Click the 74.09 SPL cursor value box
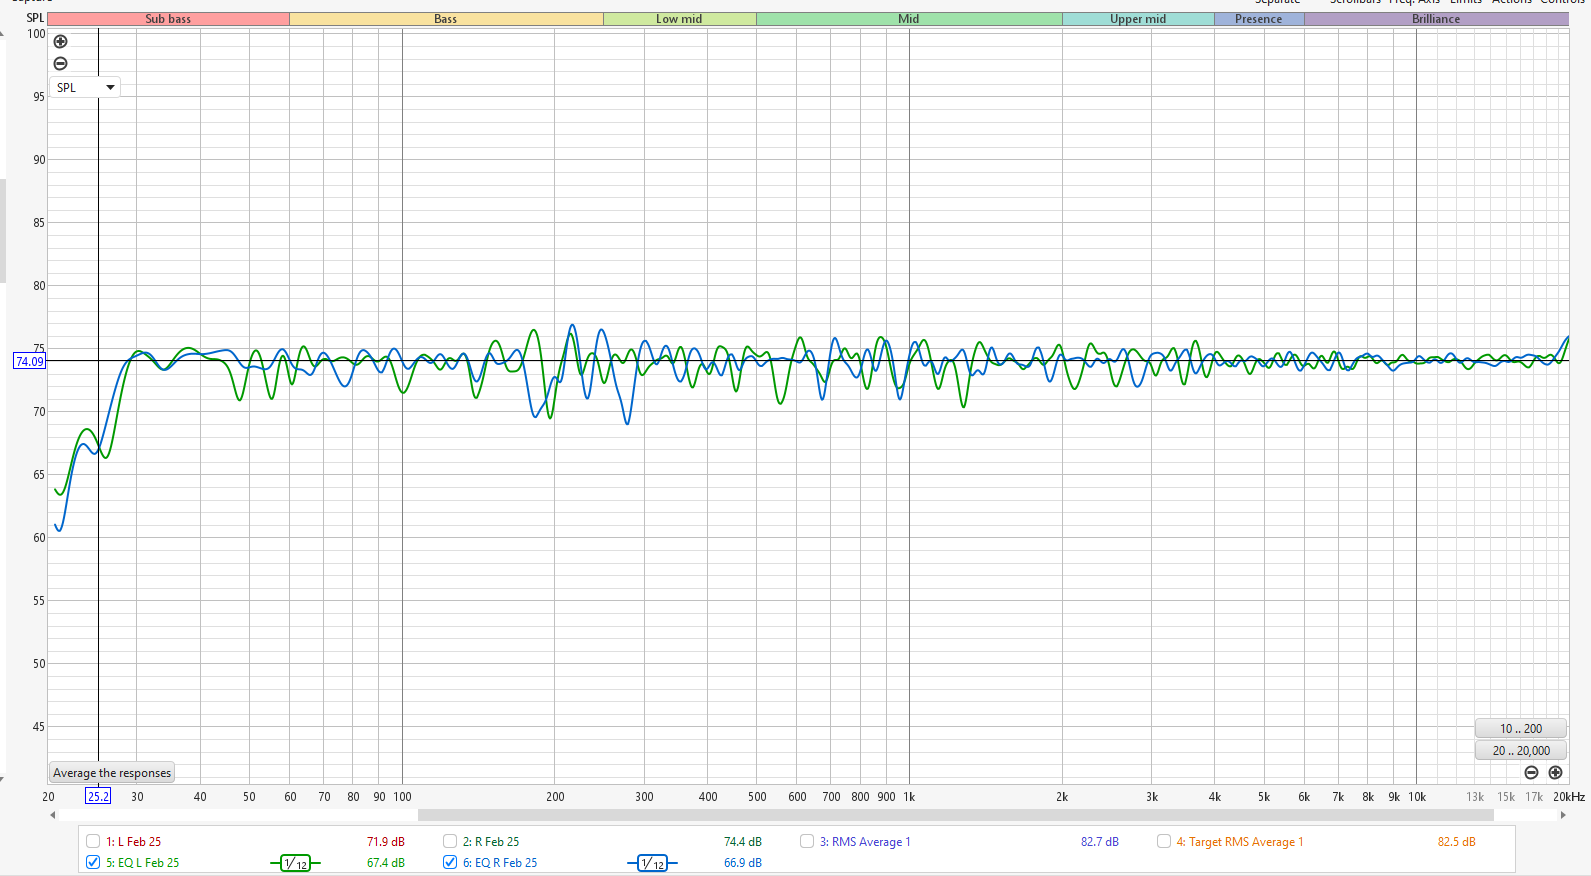Screen dimensions: 1591x876 point(29,361)
